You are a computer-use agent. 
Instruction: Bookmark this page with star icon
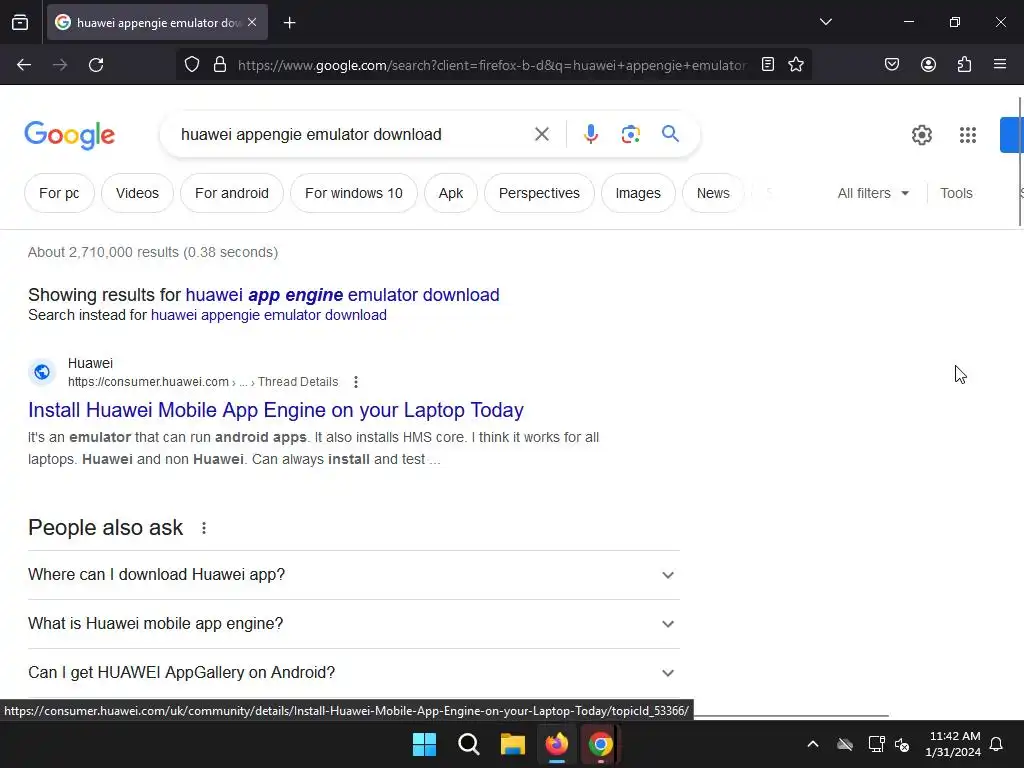tap(795, 64)
